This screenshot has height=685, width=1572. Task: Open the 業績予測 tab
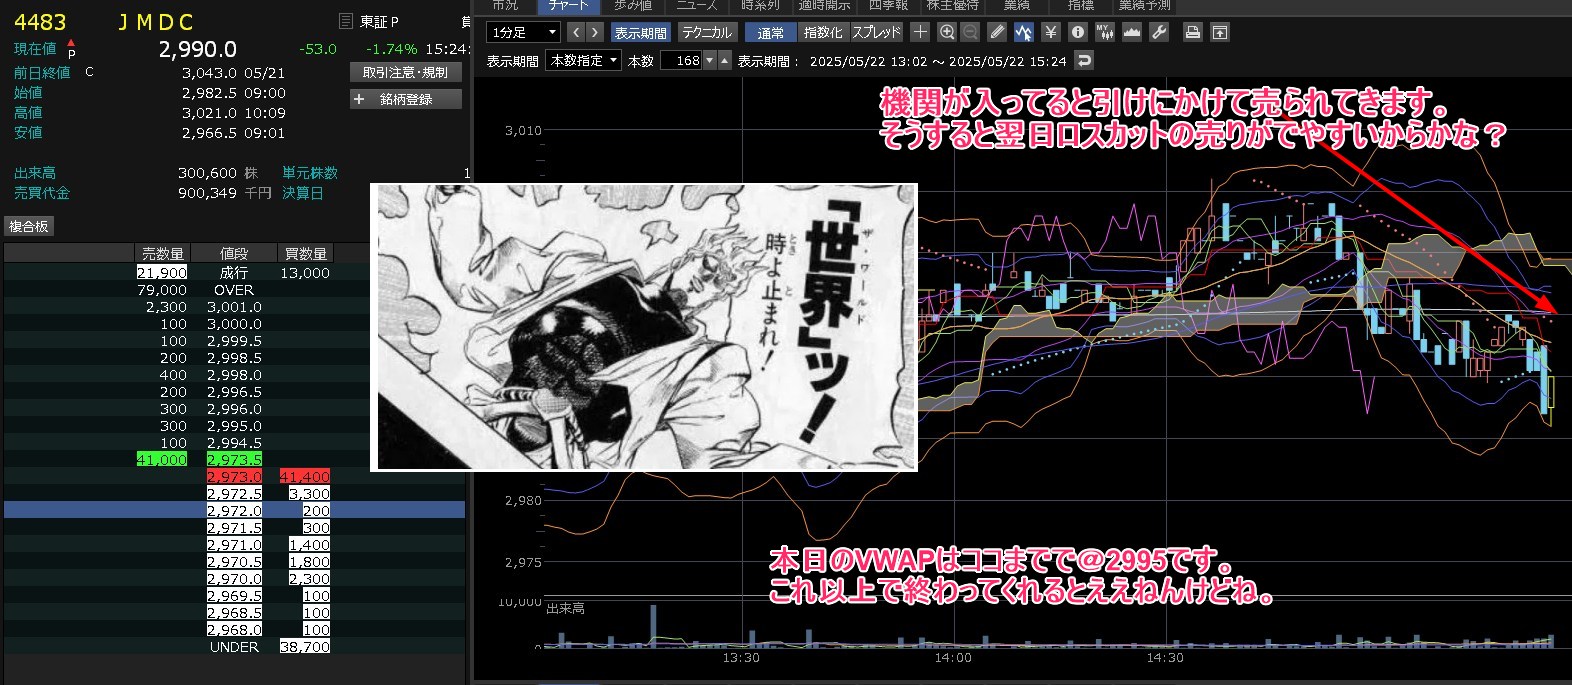[x=1144, y=5]
